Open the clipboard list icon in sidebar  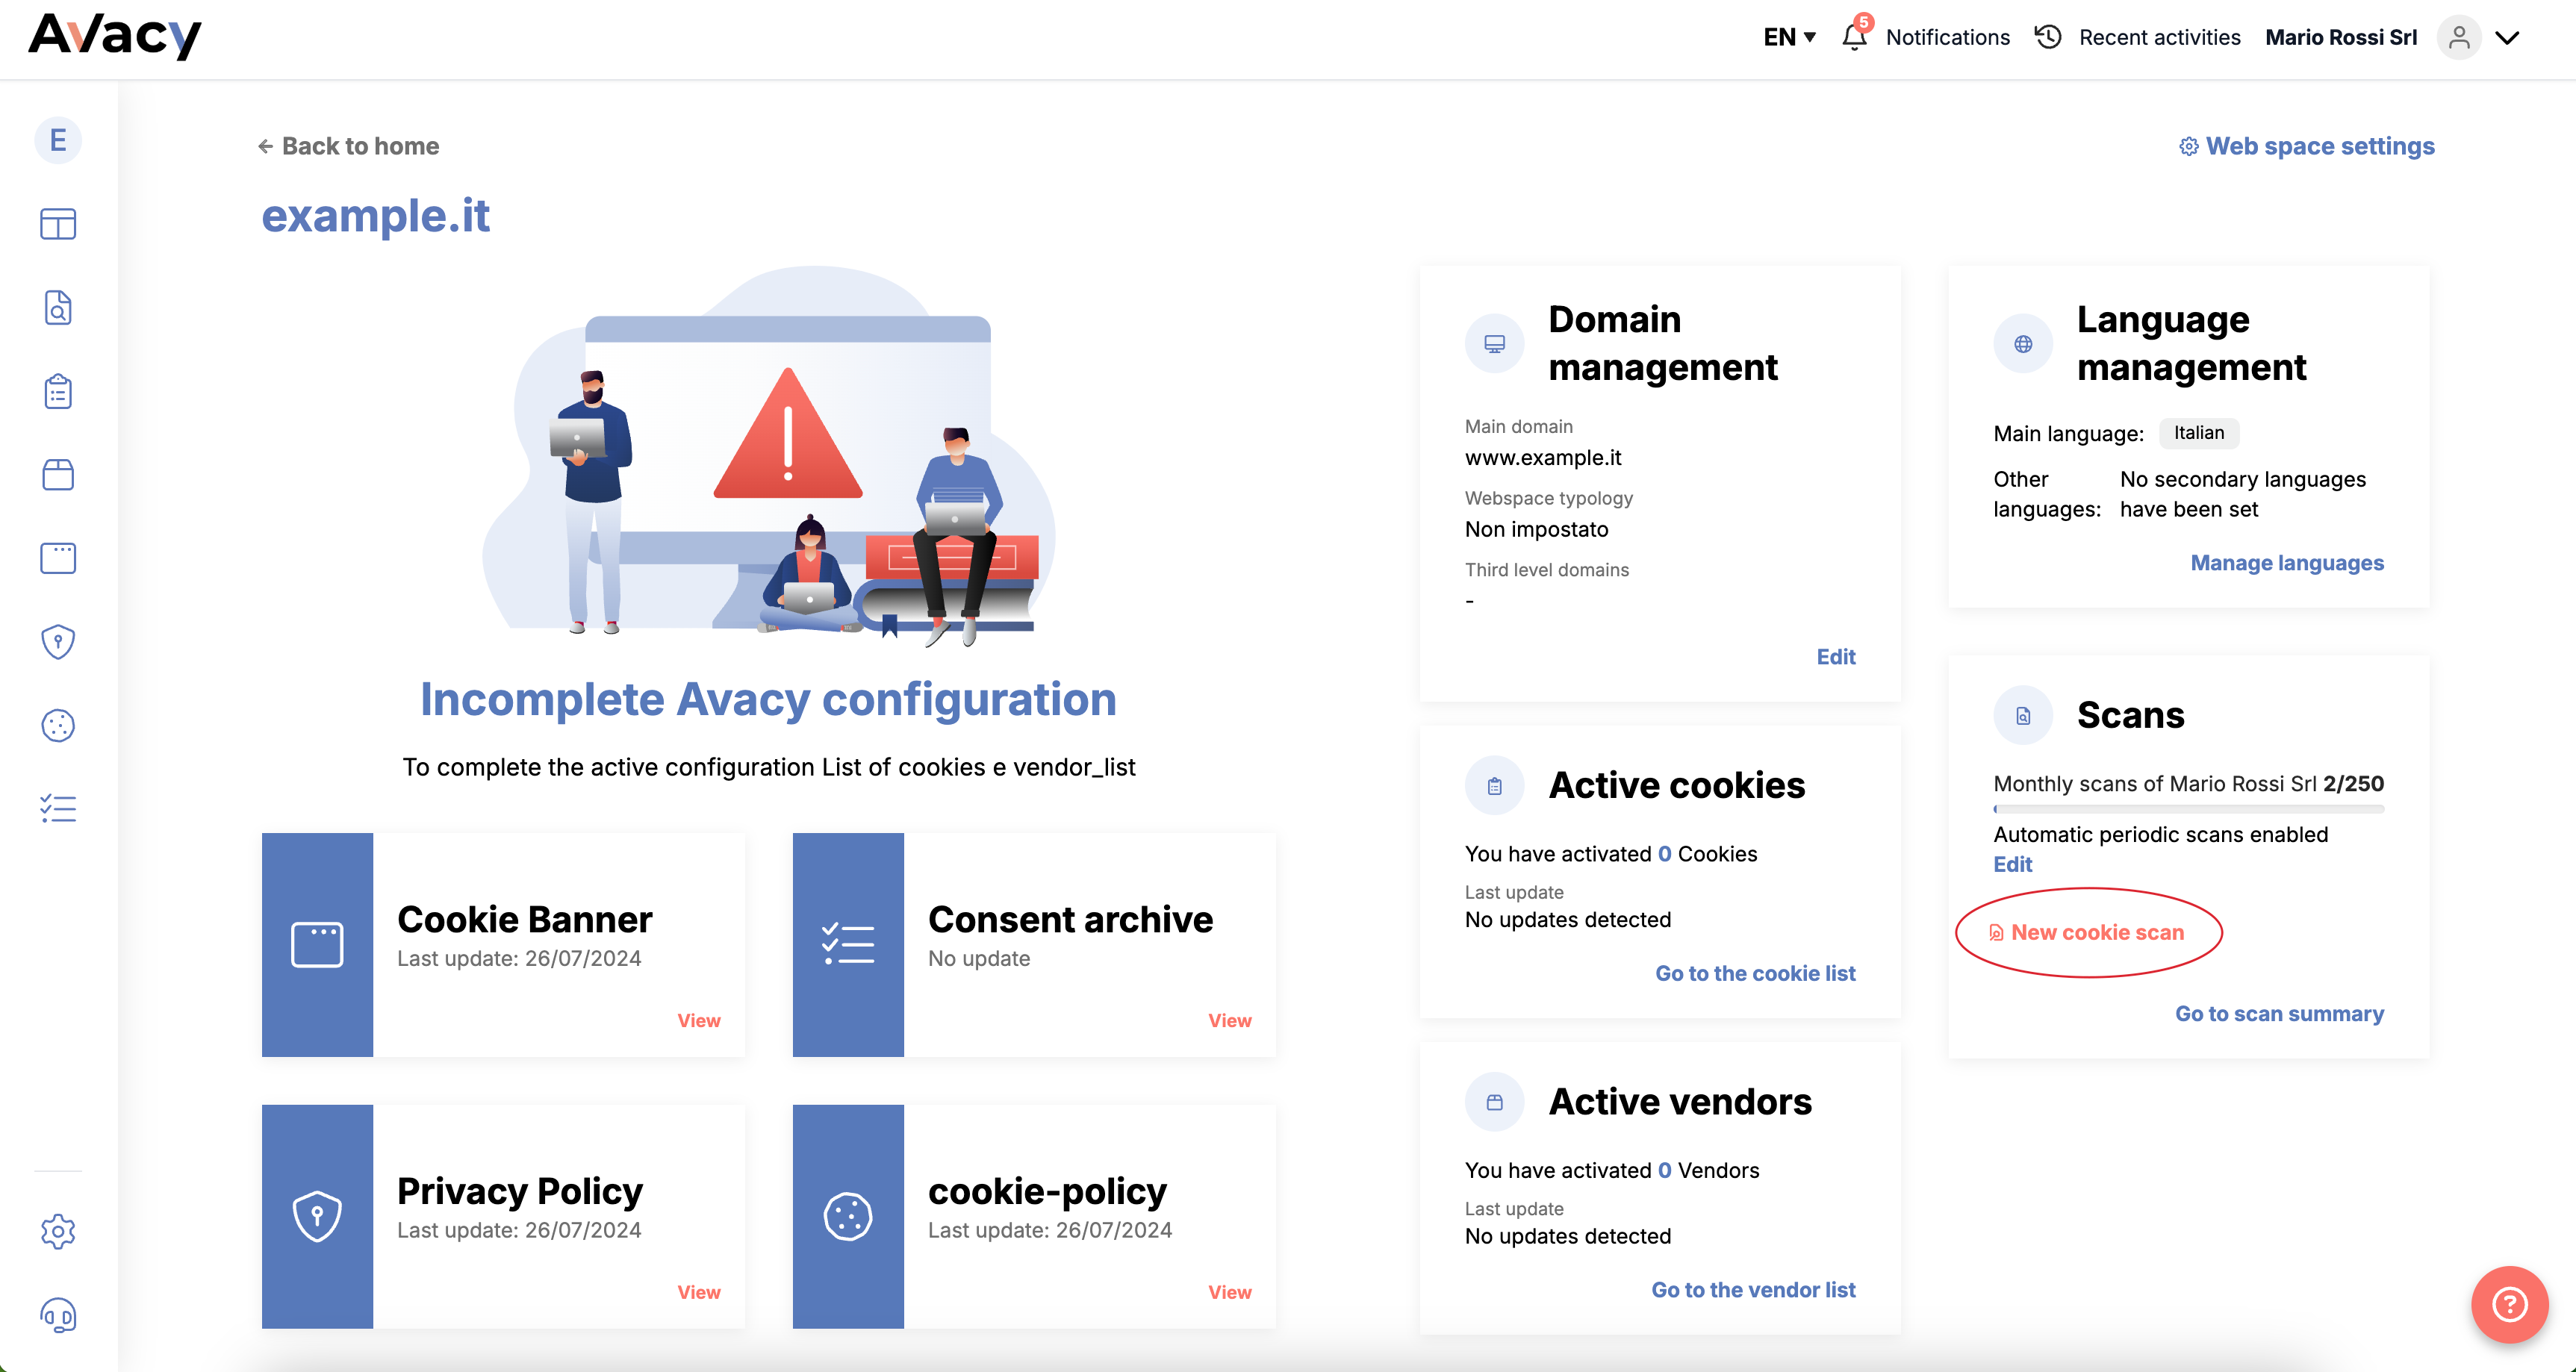pyautogui.click(x=58, y=391)
